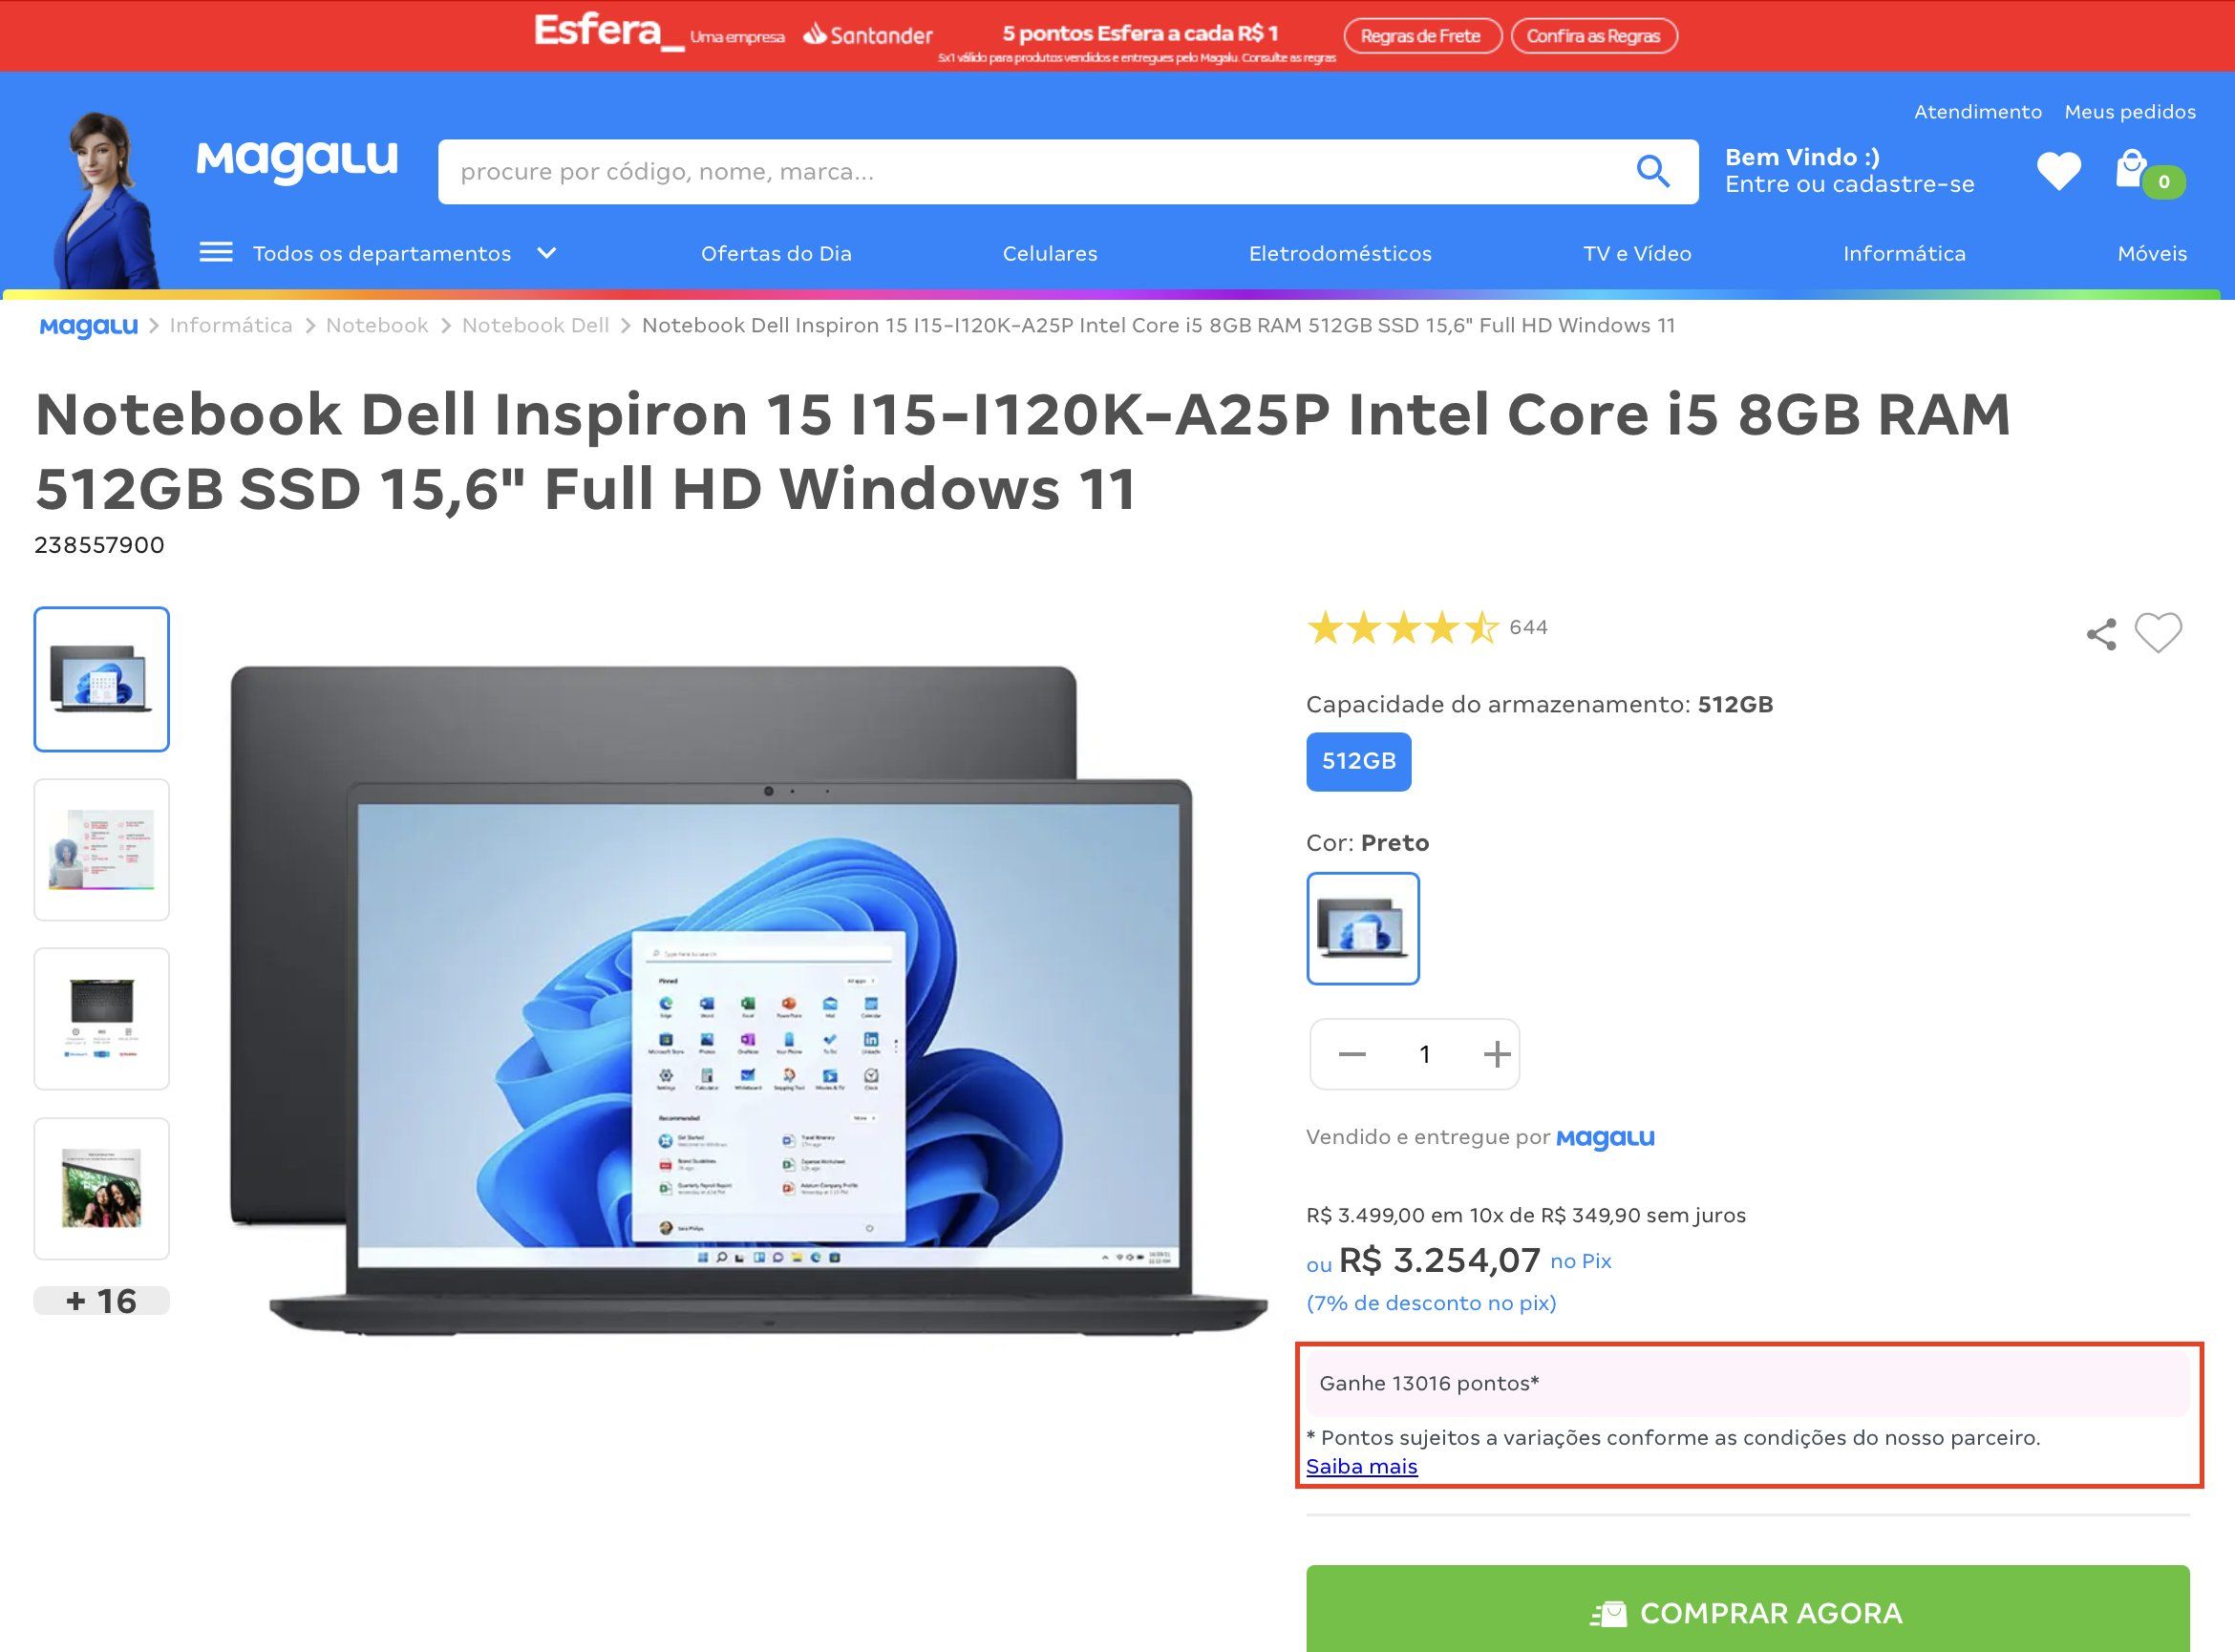Expand Todos os departamentos chevron
This screenshot has height=1652, width=2235.
coord(546,253)
